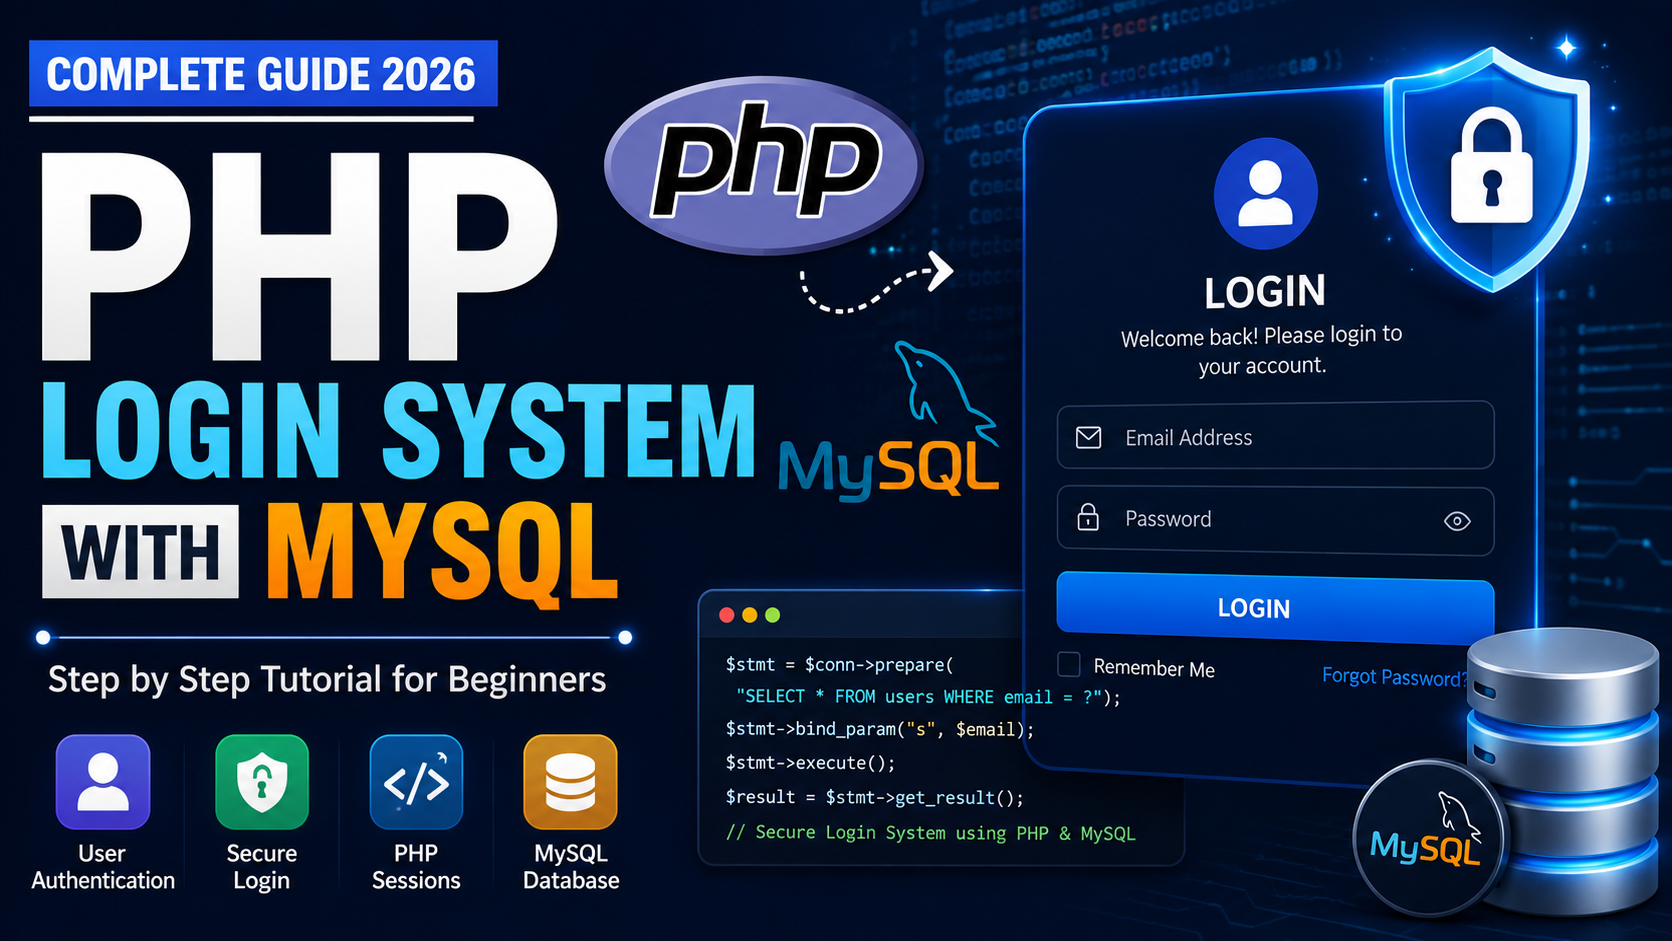The width and height of the screenshot is (1672, 941).
Task: Click the 'Secure Login' label
Action: point(262,867)
